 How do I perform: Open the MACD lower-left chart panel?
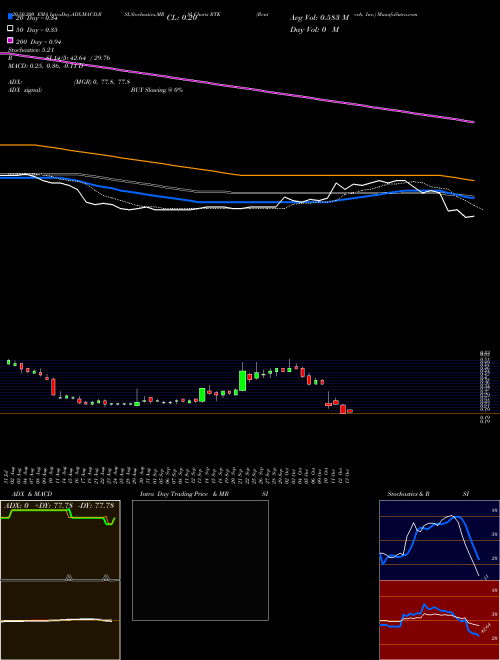(x=60, y=620)
